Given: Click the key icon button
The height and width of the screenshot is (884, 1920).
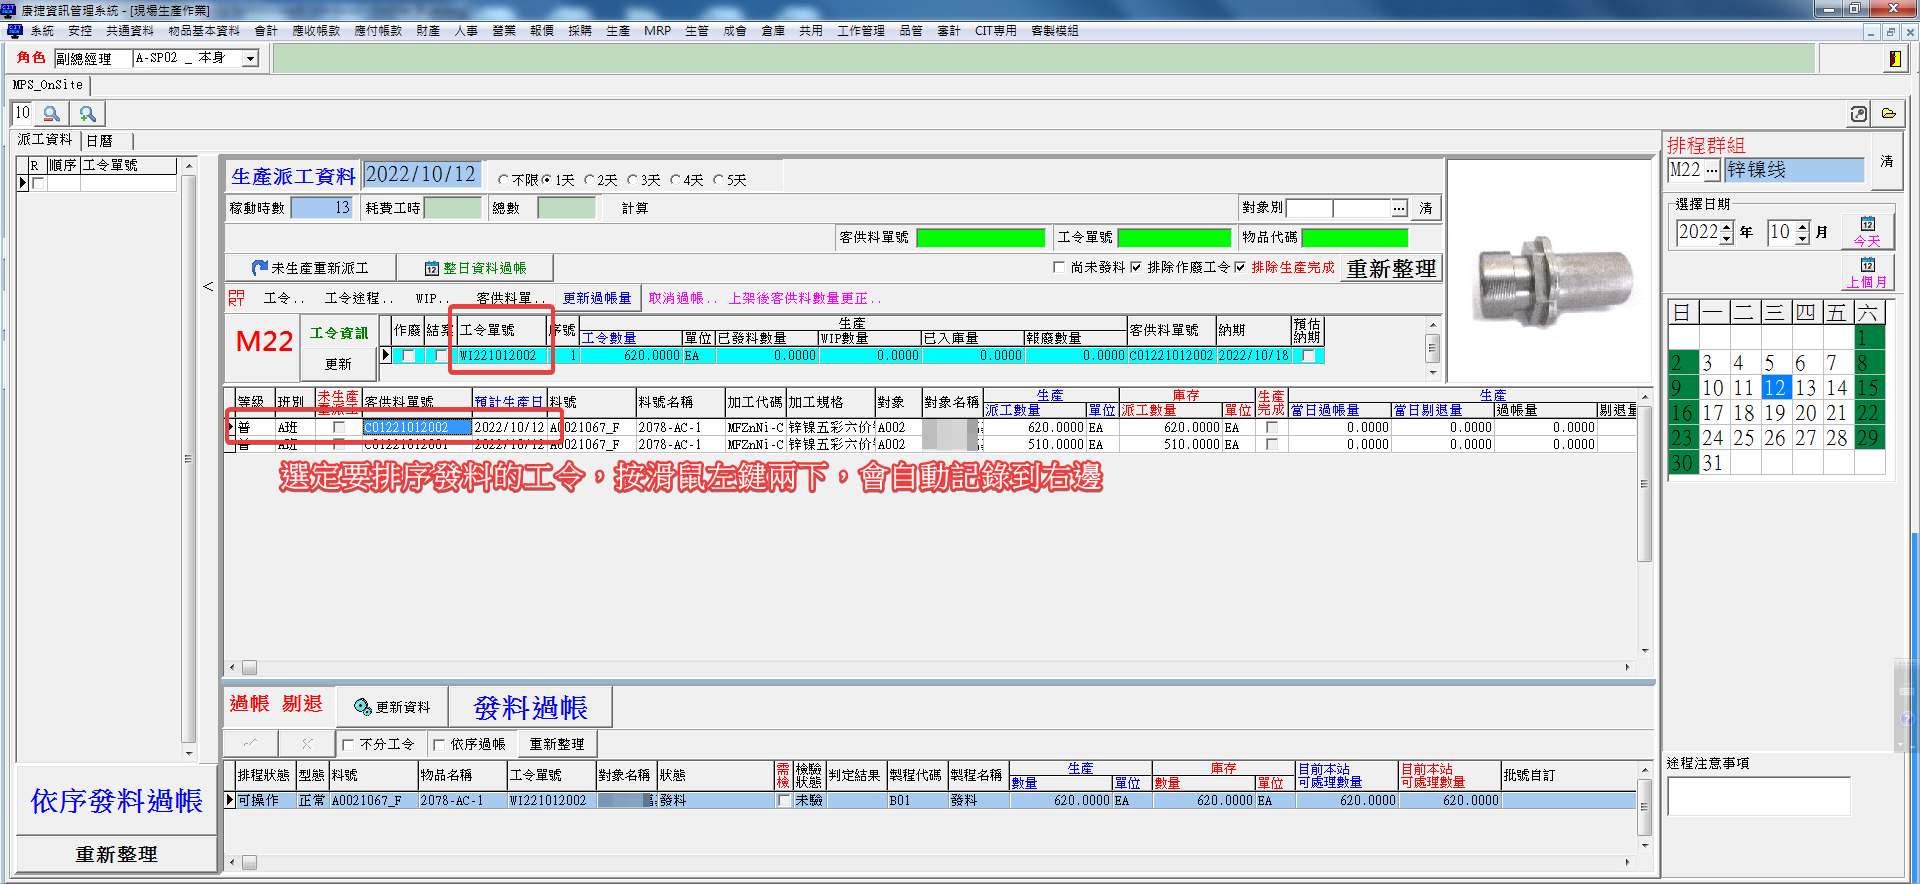Looking at the screenshot, I should click(x=1858, y=114).
